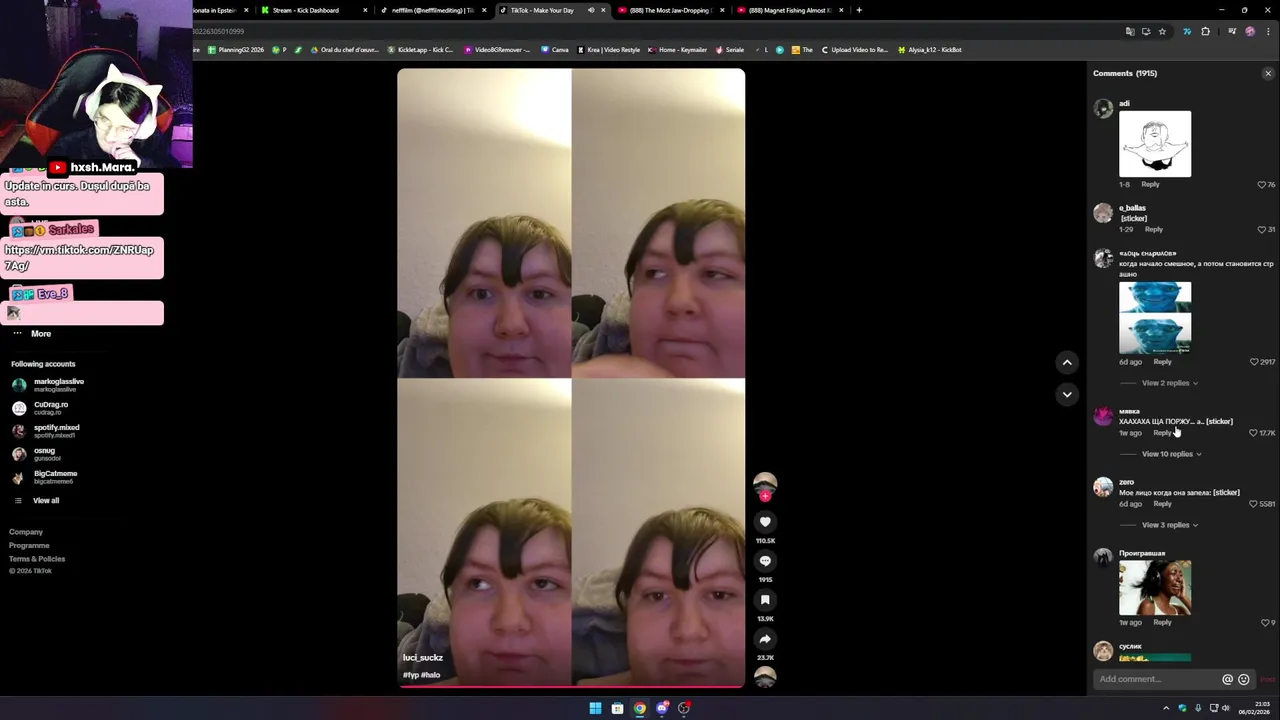Open adi's comment image sticker

point(1155,144)
